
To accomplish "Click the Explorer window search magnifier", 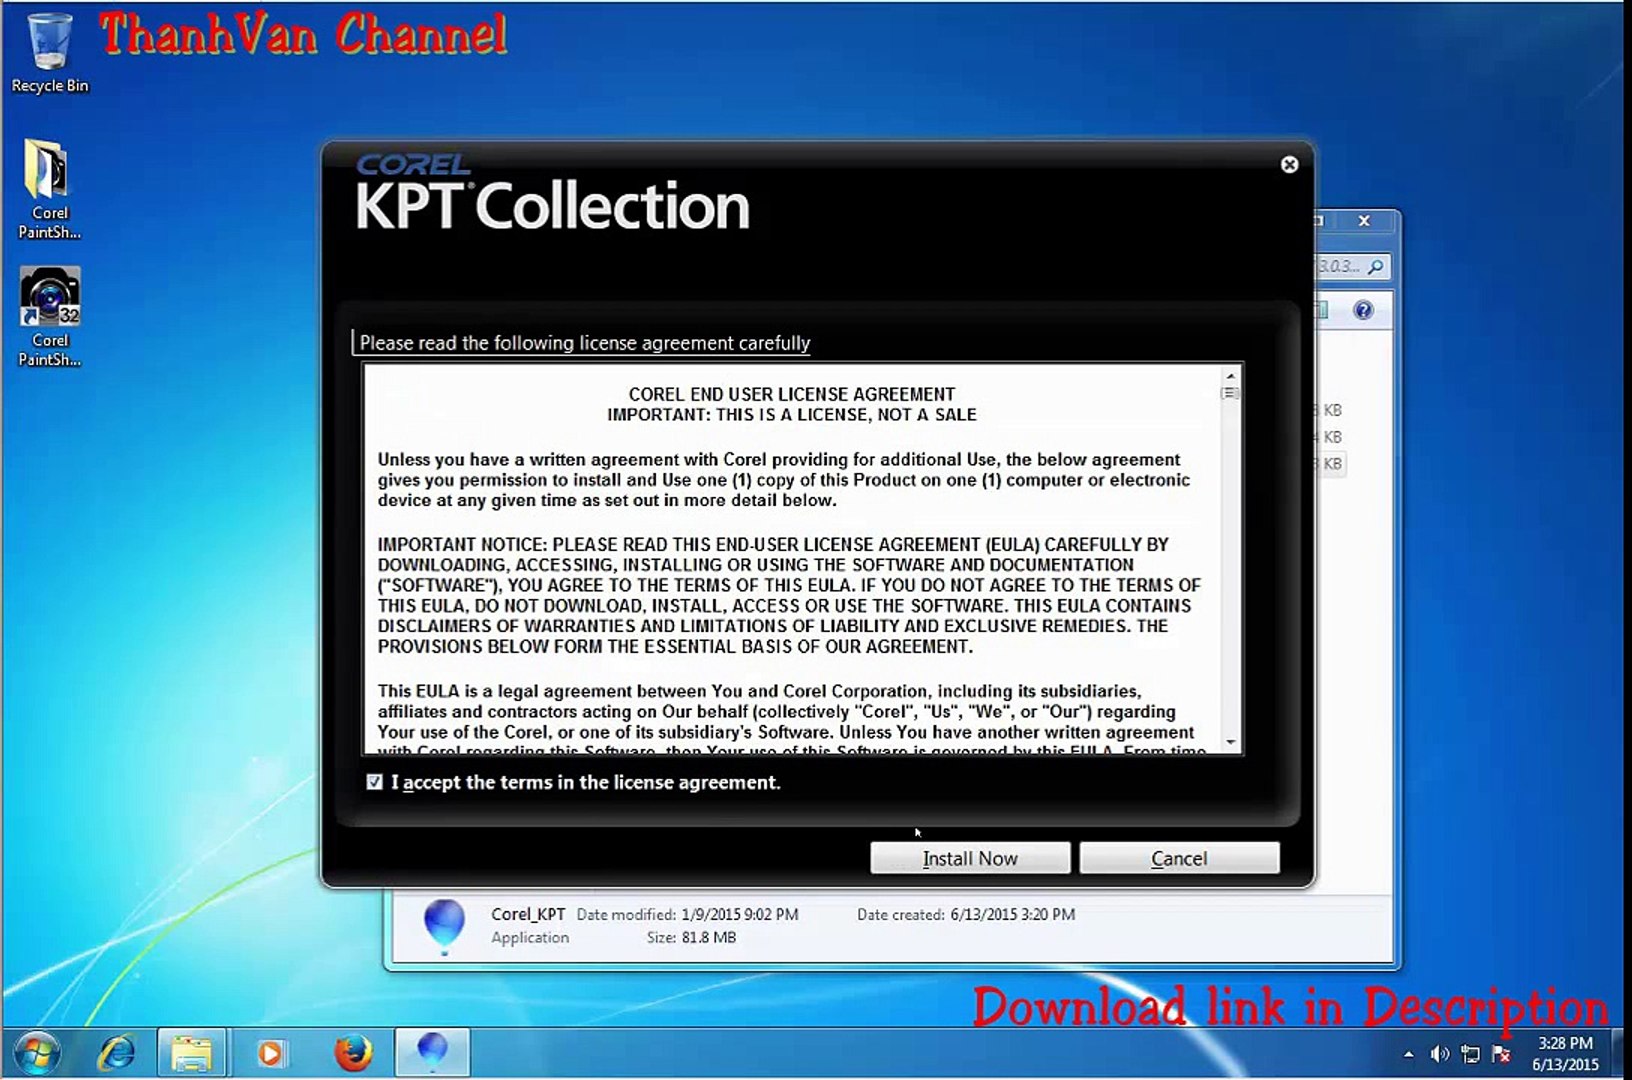I will [x=1376, y=267].
